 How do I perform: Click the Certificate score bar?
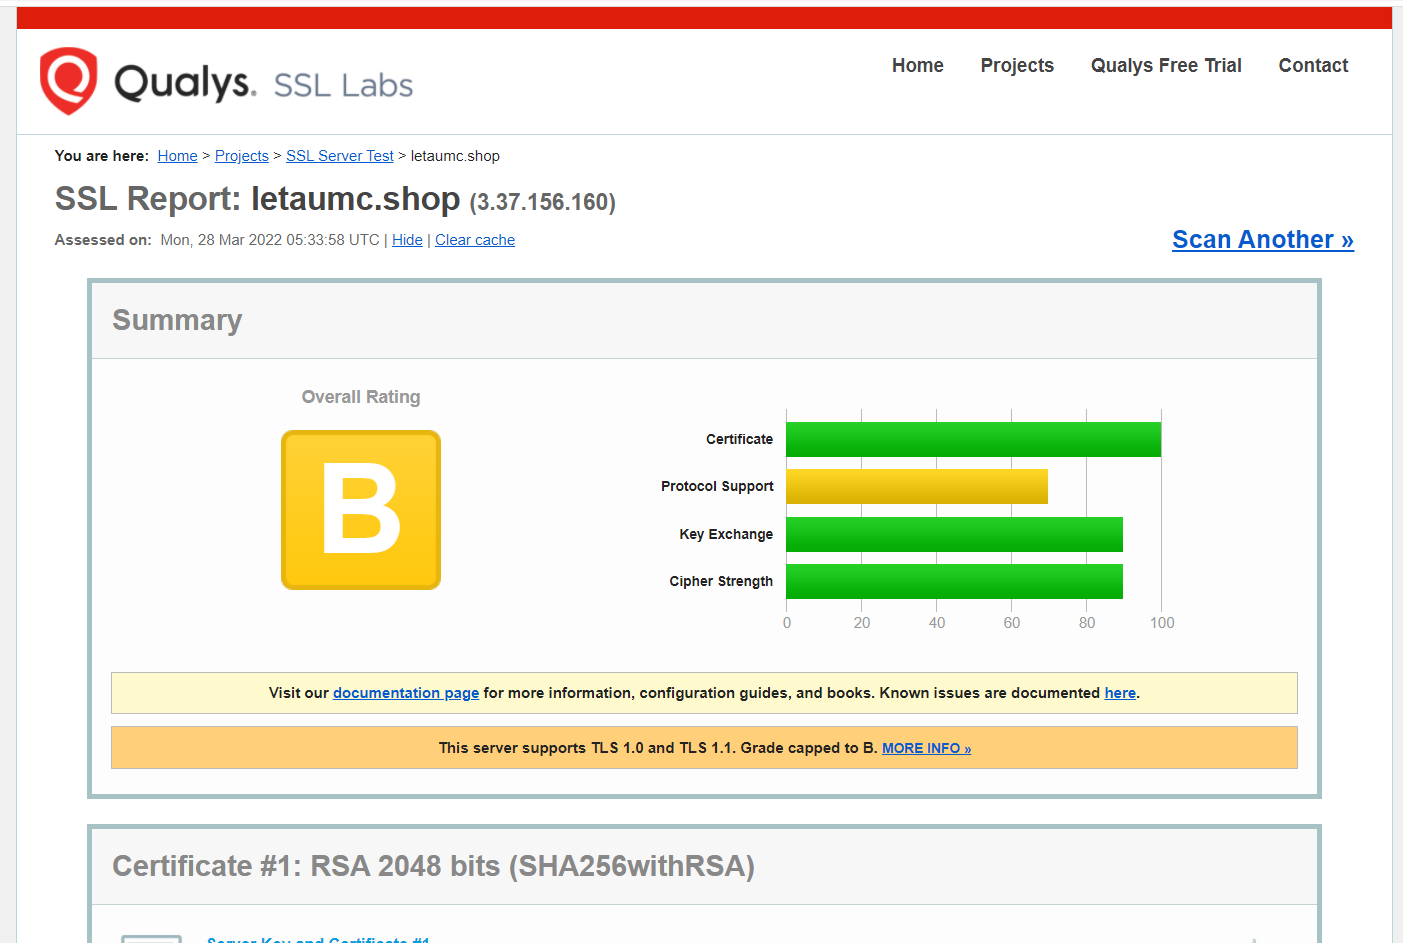pyautogui.click(x=973, y=440)
